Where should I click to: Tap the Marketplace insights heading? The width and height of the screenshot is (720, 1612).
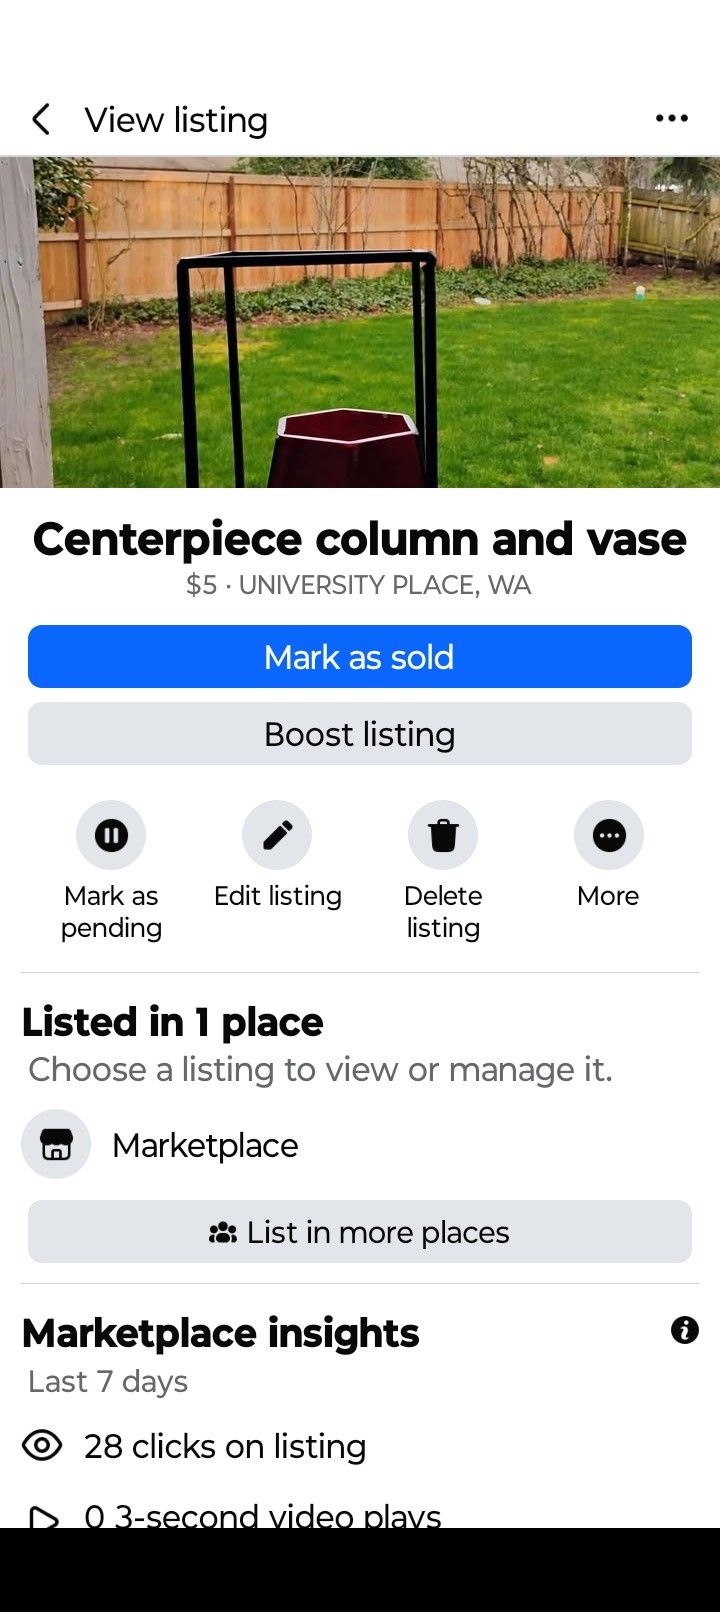click(221, 1333)
